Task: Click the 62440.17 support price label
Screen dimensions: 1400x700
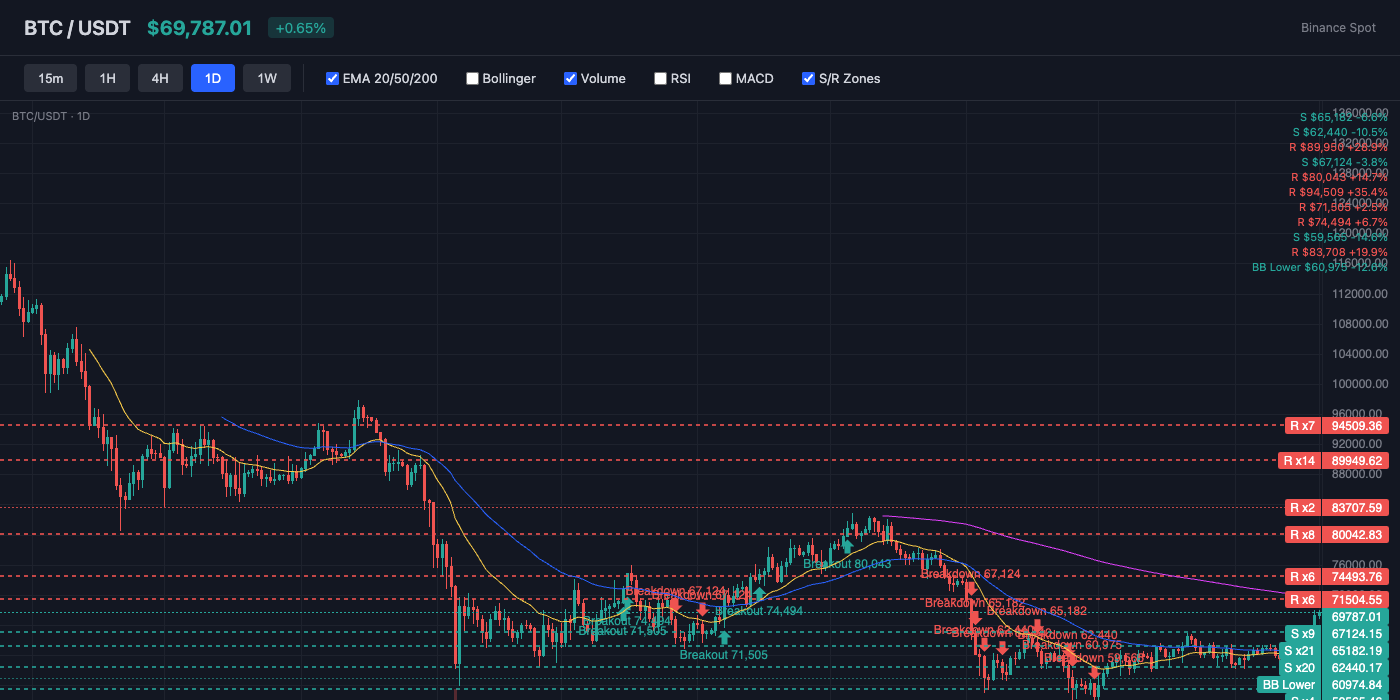Action: tap(1356, 667)
